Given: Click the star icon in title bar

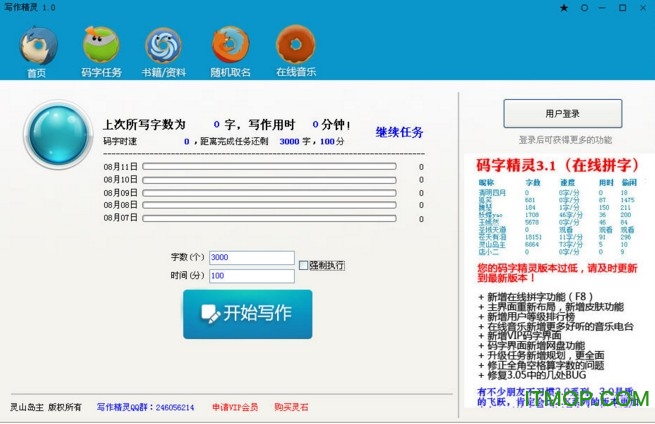Looking at the screenshot, I should pos(565,8).
